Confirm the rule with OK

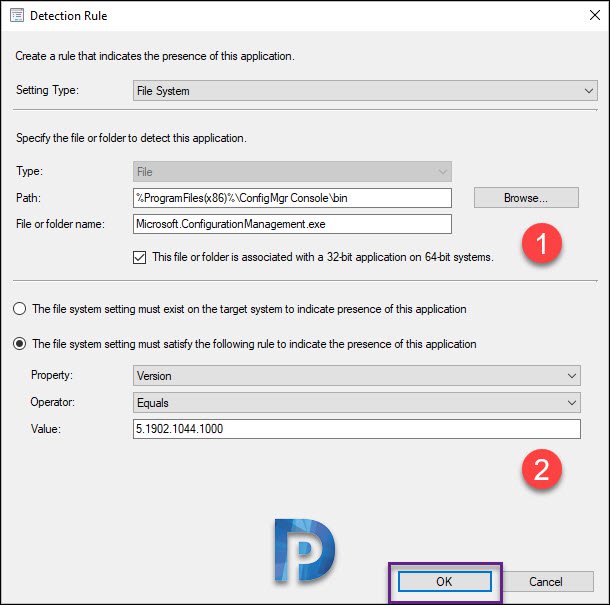coord(445,582)
